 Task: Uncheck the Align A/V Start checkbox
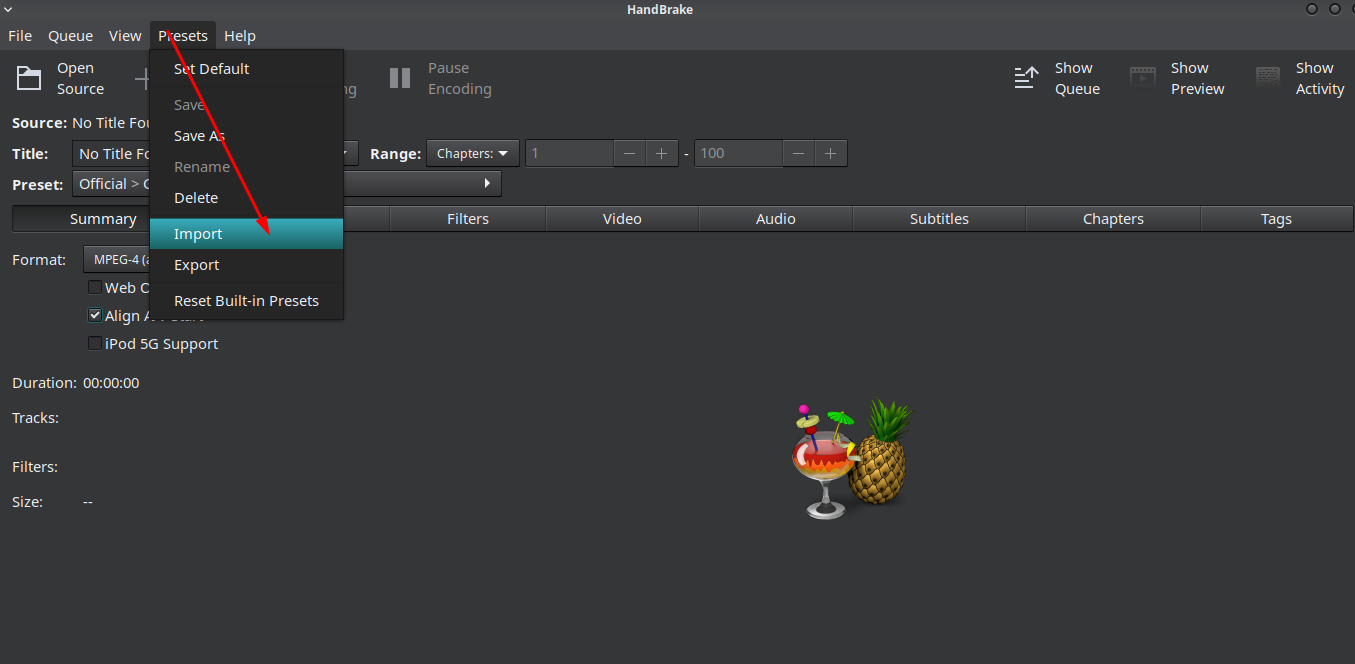pos(95,316)
